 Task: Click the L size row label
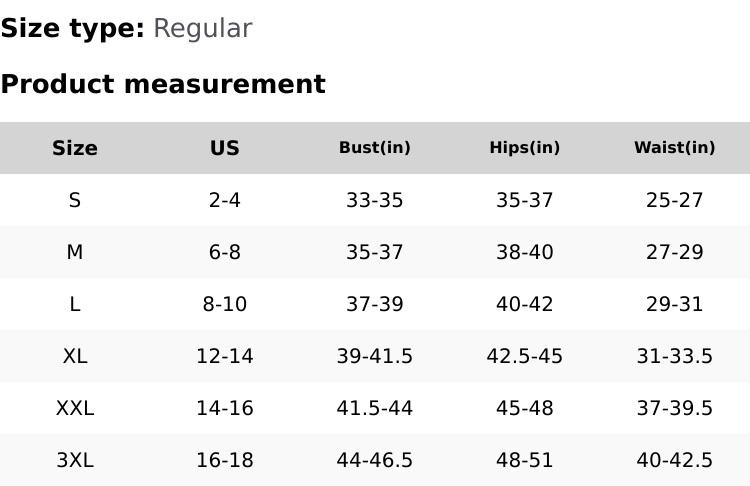coord(75,304)
